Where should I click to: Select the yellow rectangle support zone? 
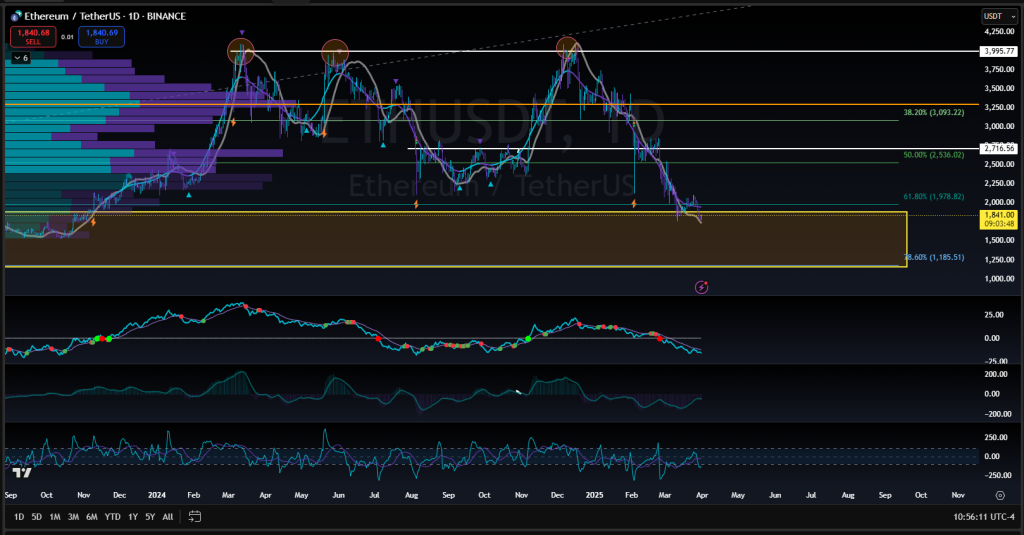[456, 239]
